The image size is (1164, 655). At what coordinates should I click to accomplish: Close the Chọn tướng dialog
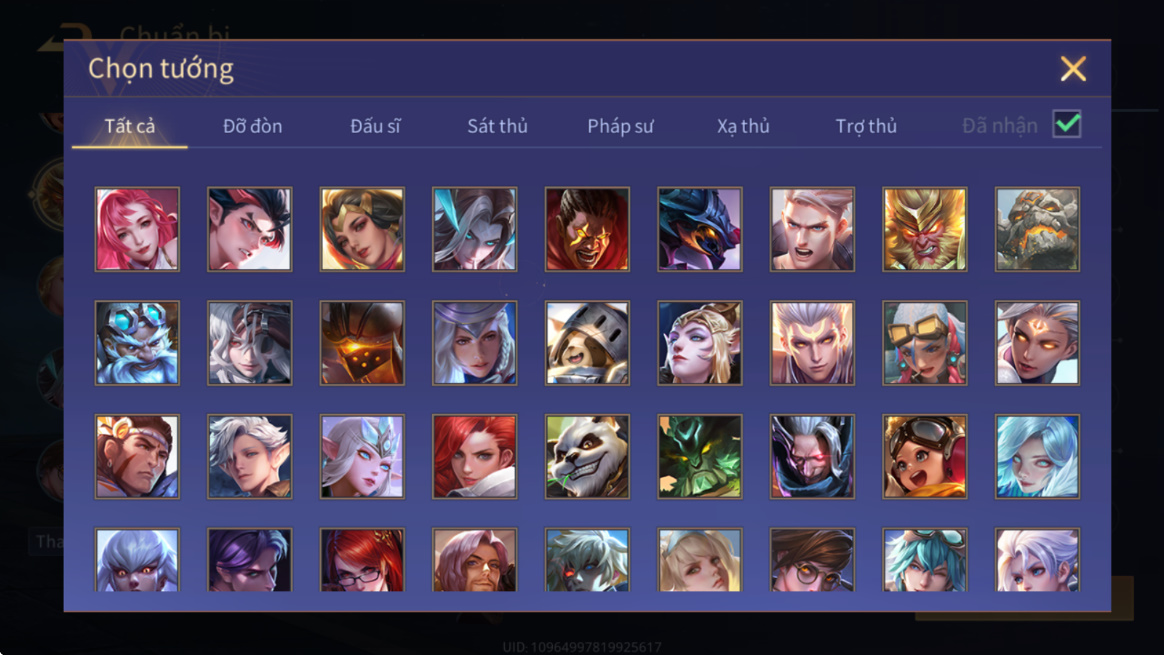click(1073, 69)
